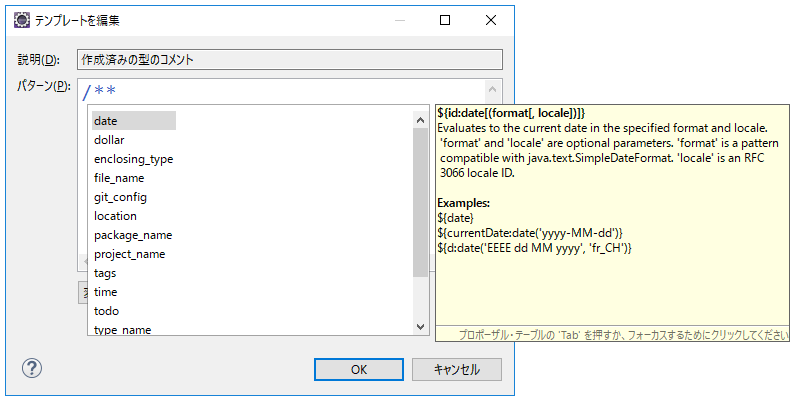This screenshot has height=402, width=794.
Task: Select project_name from the list
Action: pyautogui.click(x=130, y=254)
